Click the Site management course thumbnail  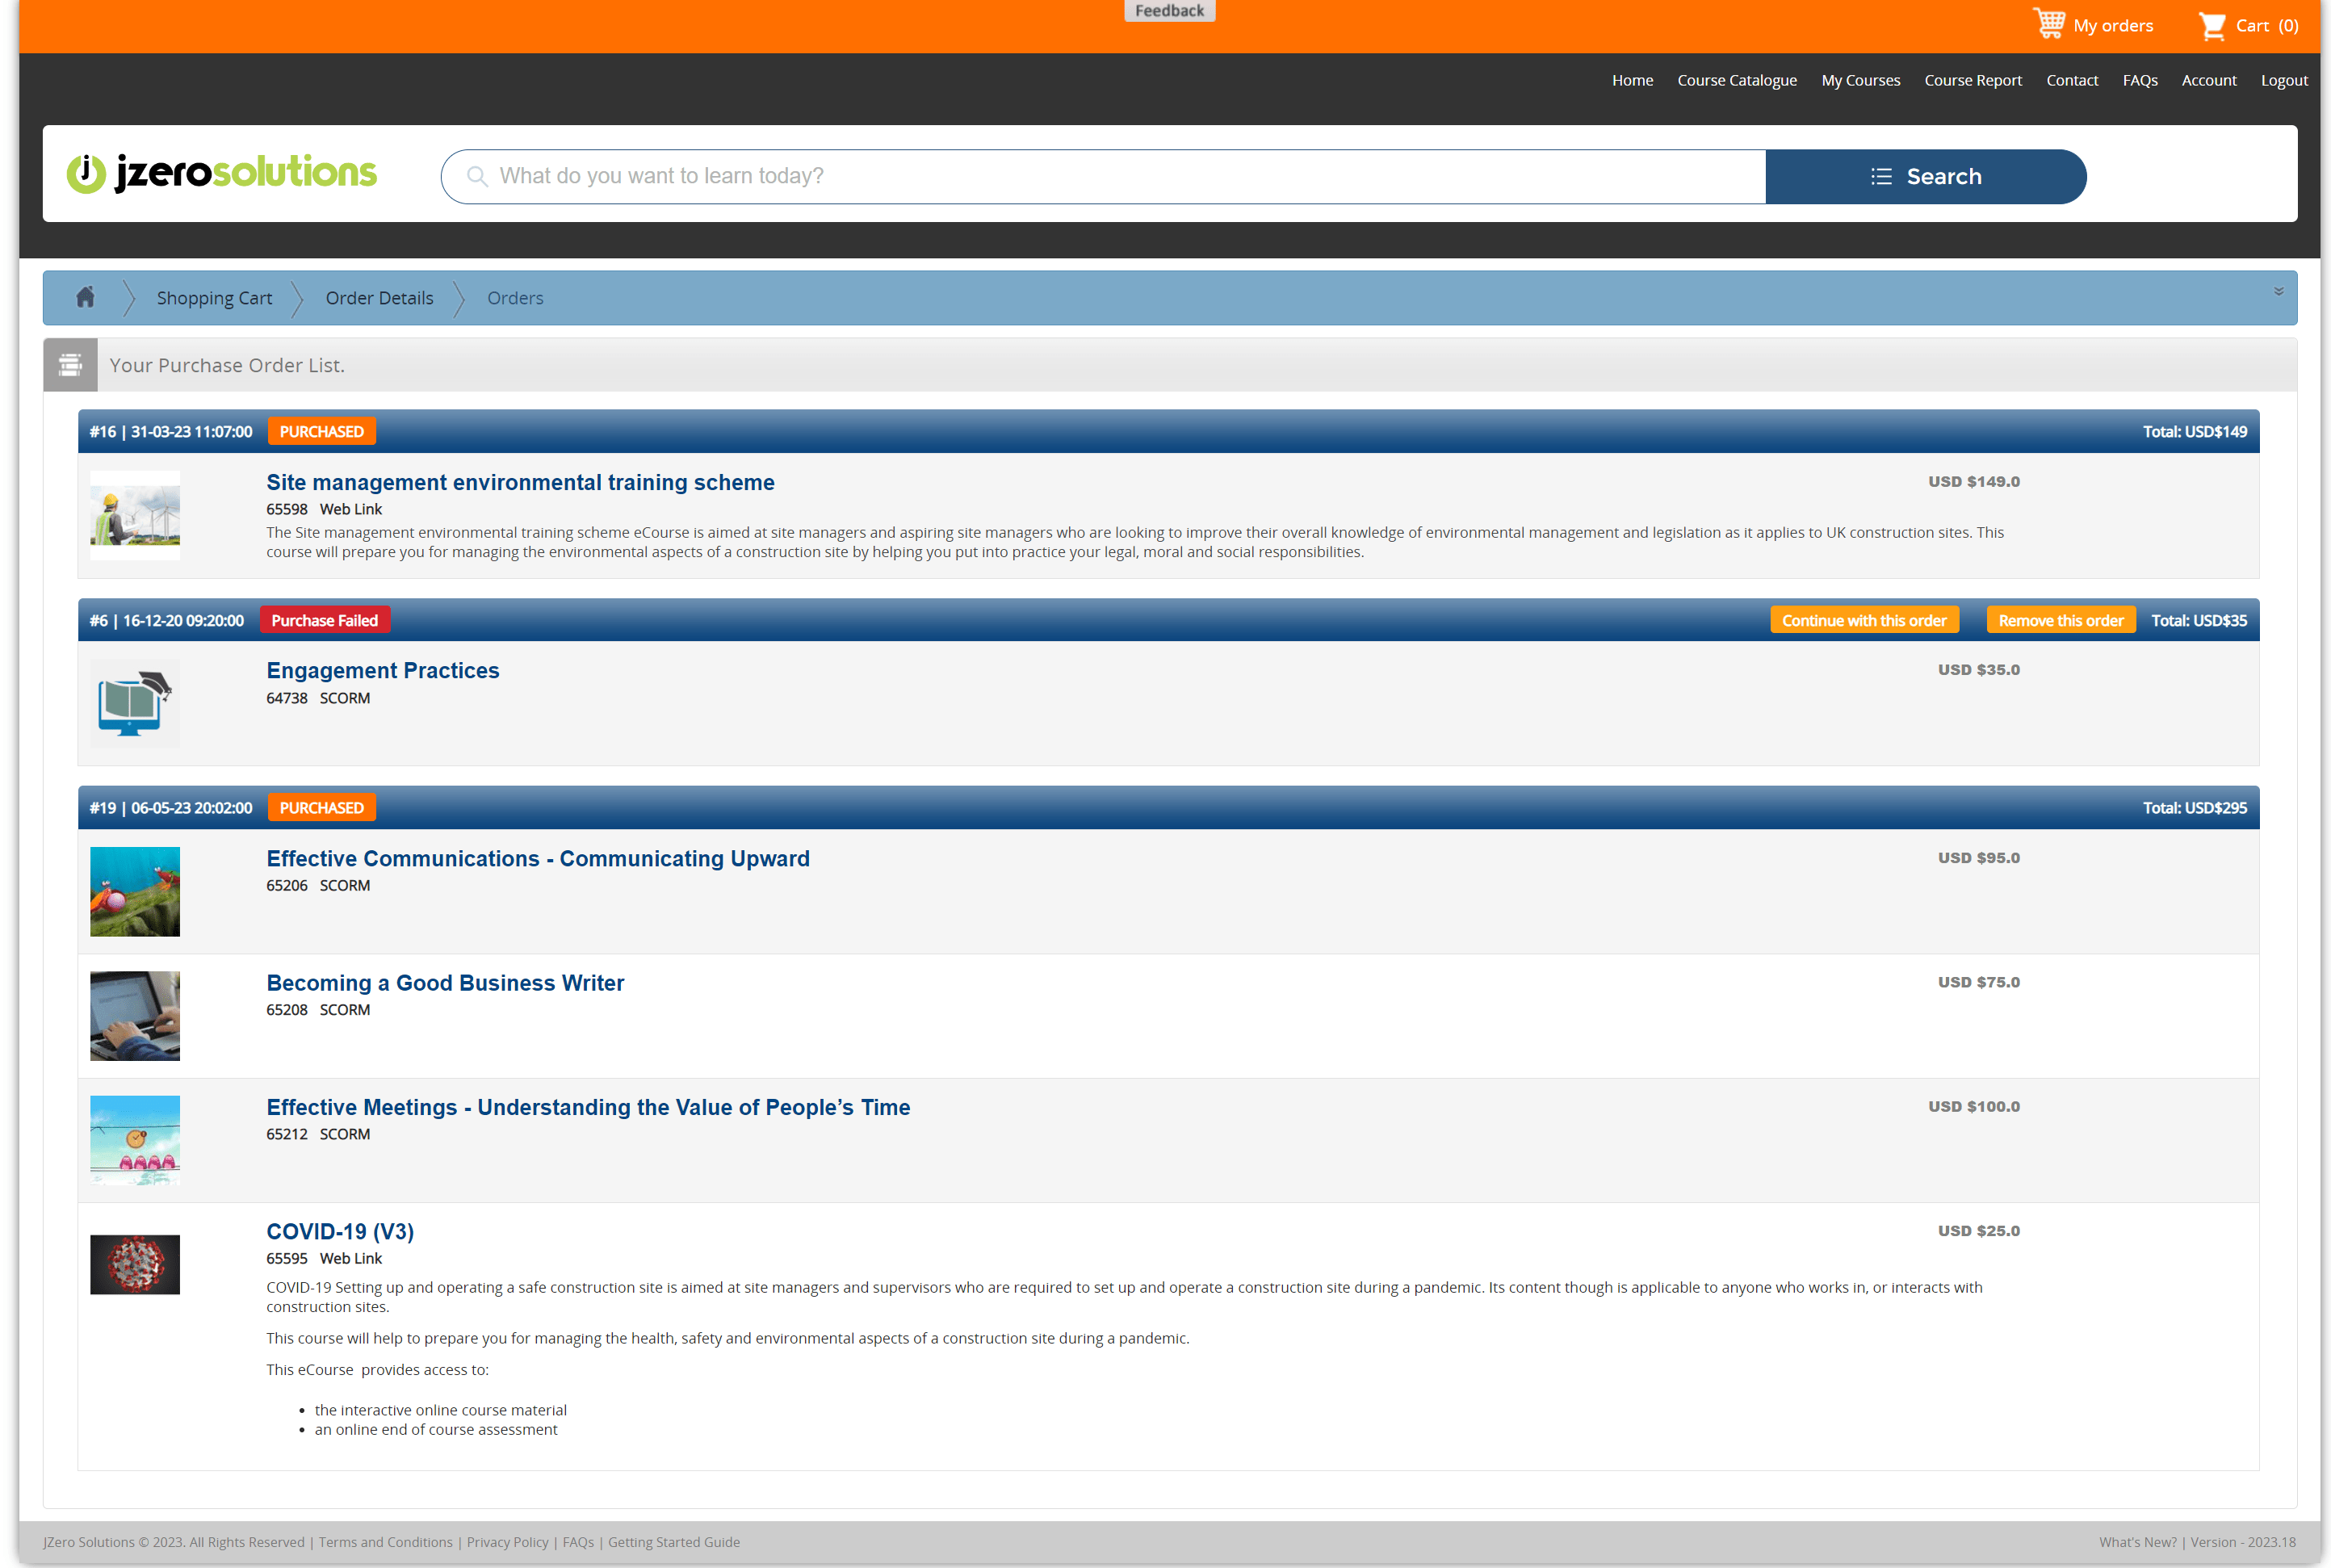pos(134,514)
